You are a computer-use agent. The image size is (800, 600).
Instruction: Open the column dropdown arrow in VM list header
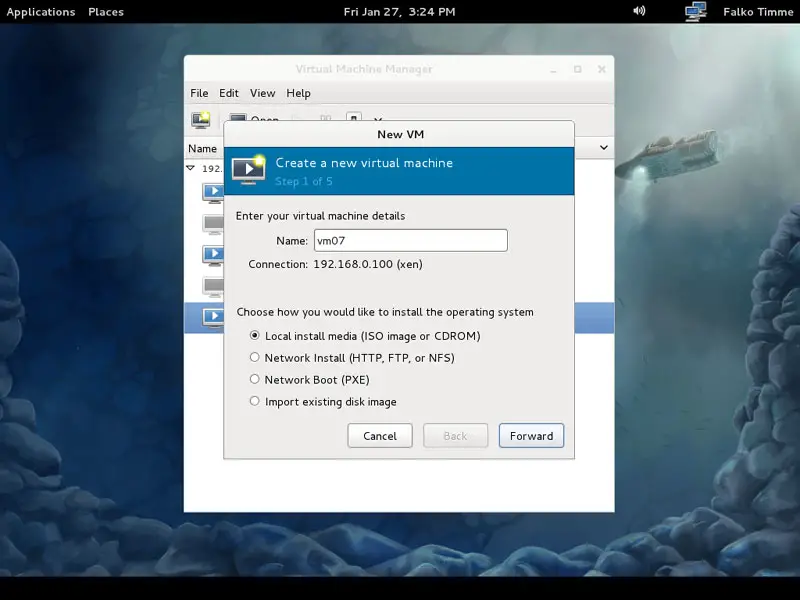point(604,147)
